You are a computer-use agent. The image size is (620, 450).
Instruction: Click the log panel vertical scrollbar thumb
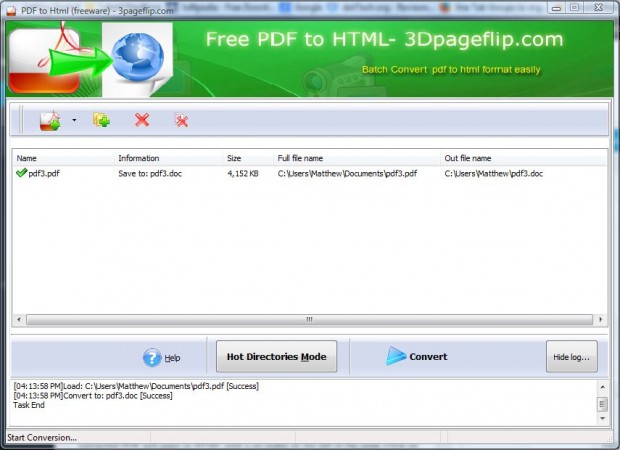602,404
